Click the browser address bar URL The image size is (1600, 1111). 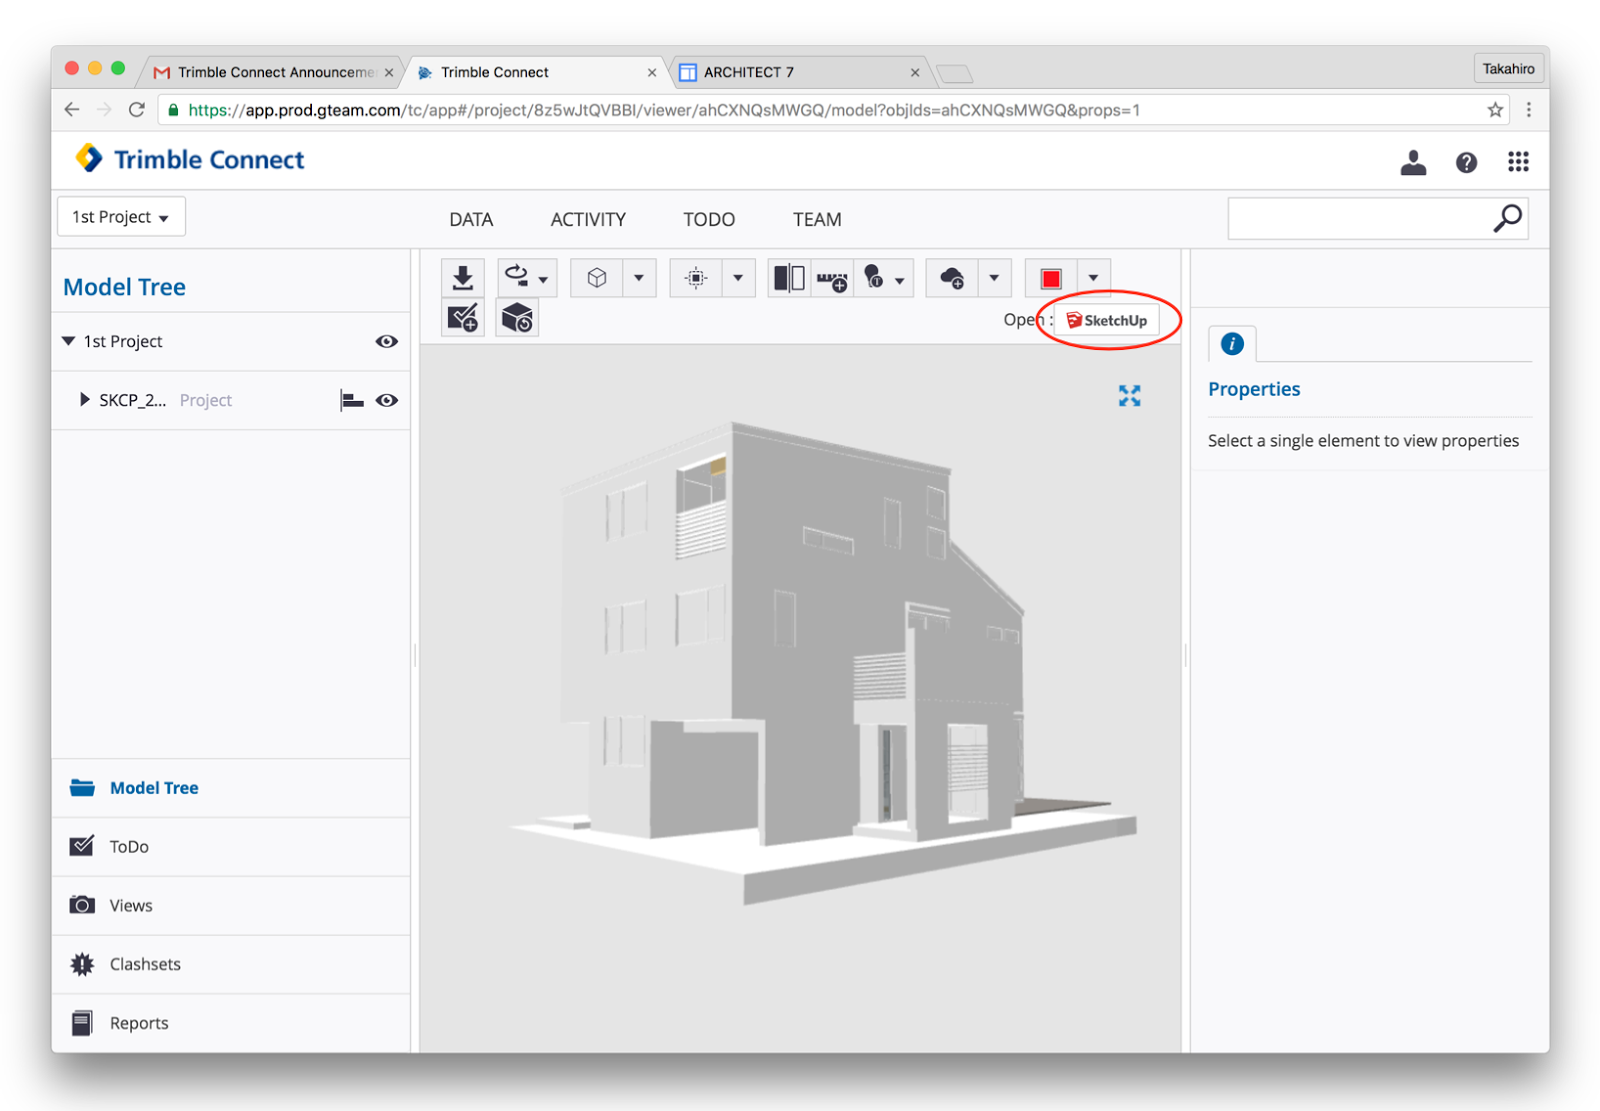(664, 110)
